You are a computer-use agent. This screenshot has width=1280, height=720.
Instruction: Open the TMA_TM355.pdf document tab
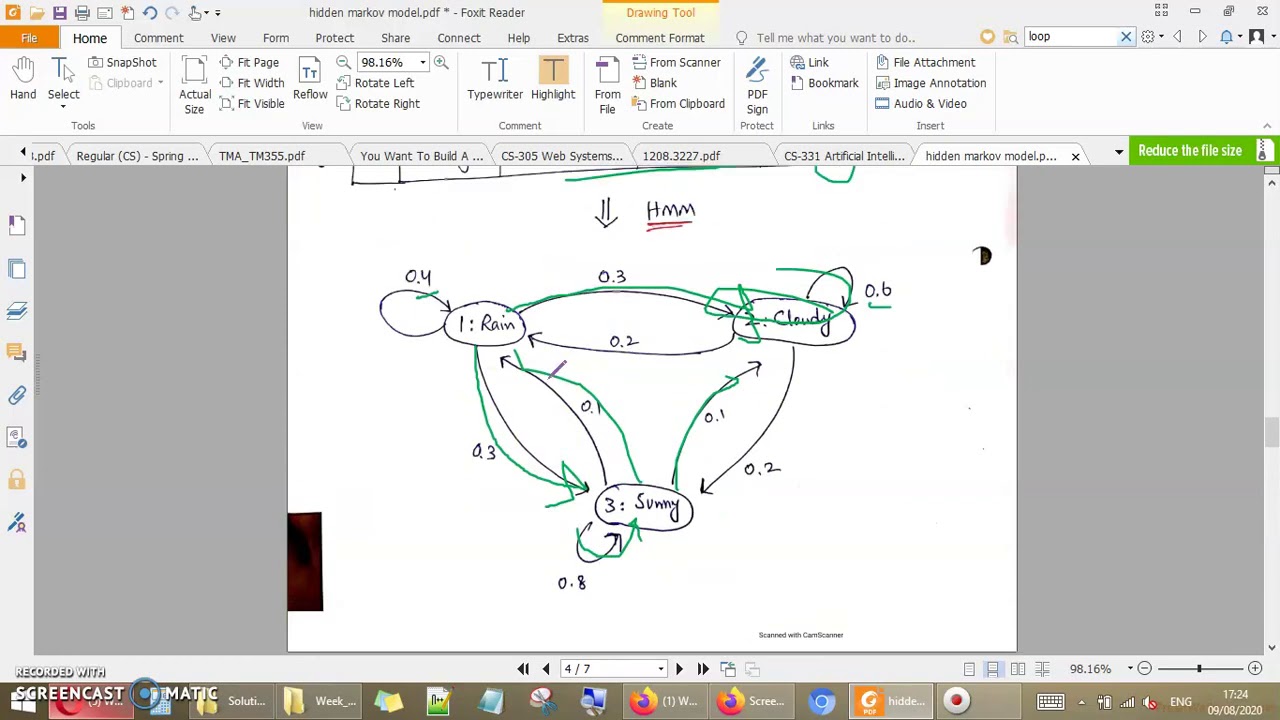point(262,156)
